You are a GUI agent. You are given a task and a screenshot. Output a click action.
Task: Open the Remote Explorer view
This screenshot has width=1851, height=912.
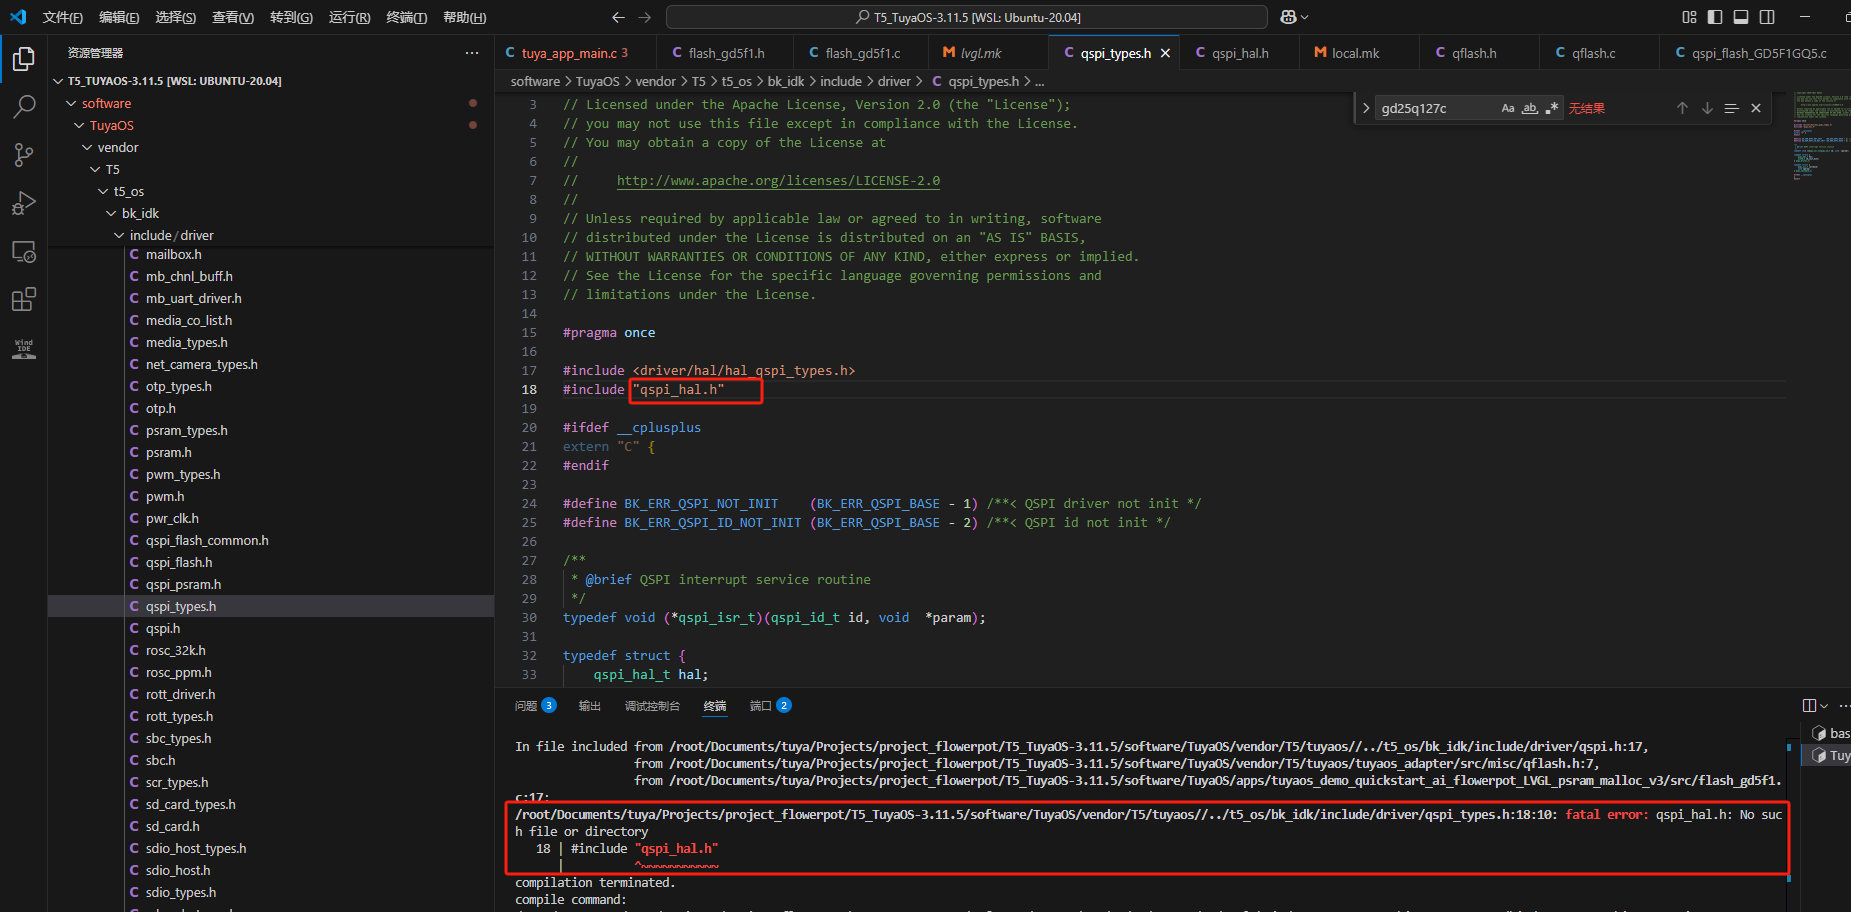coord(23,251)
